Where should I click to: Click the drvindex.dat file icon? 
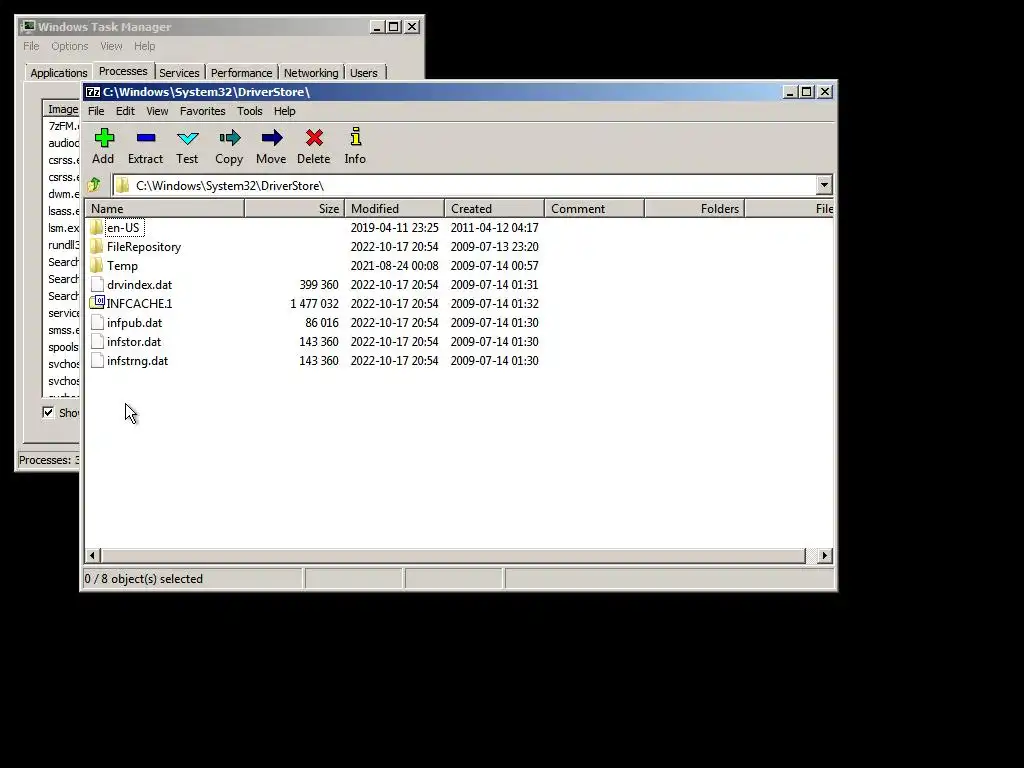tap(97, 284)
